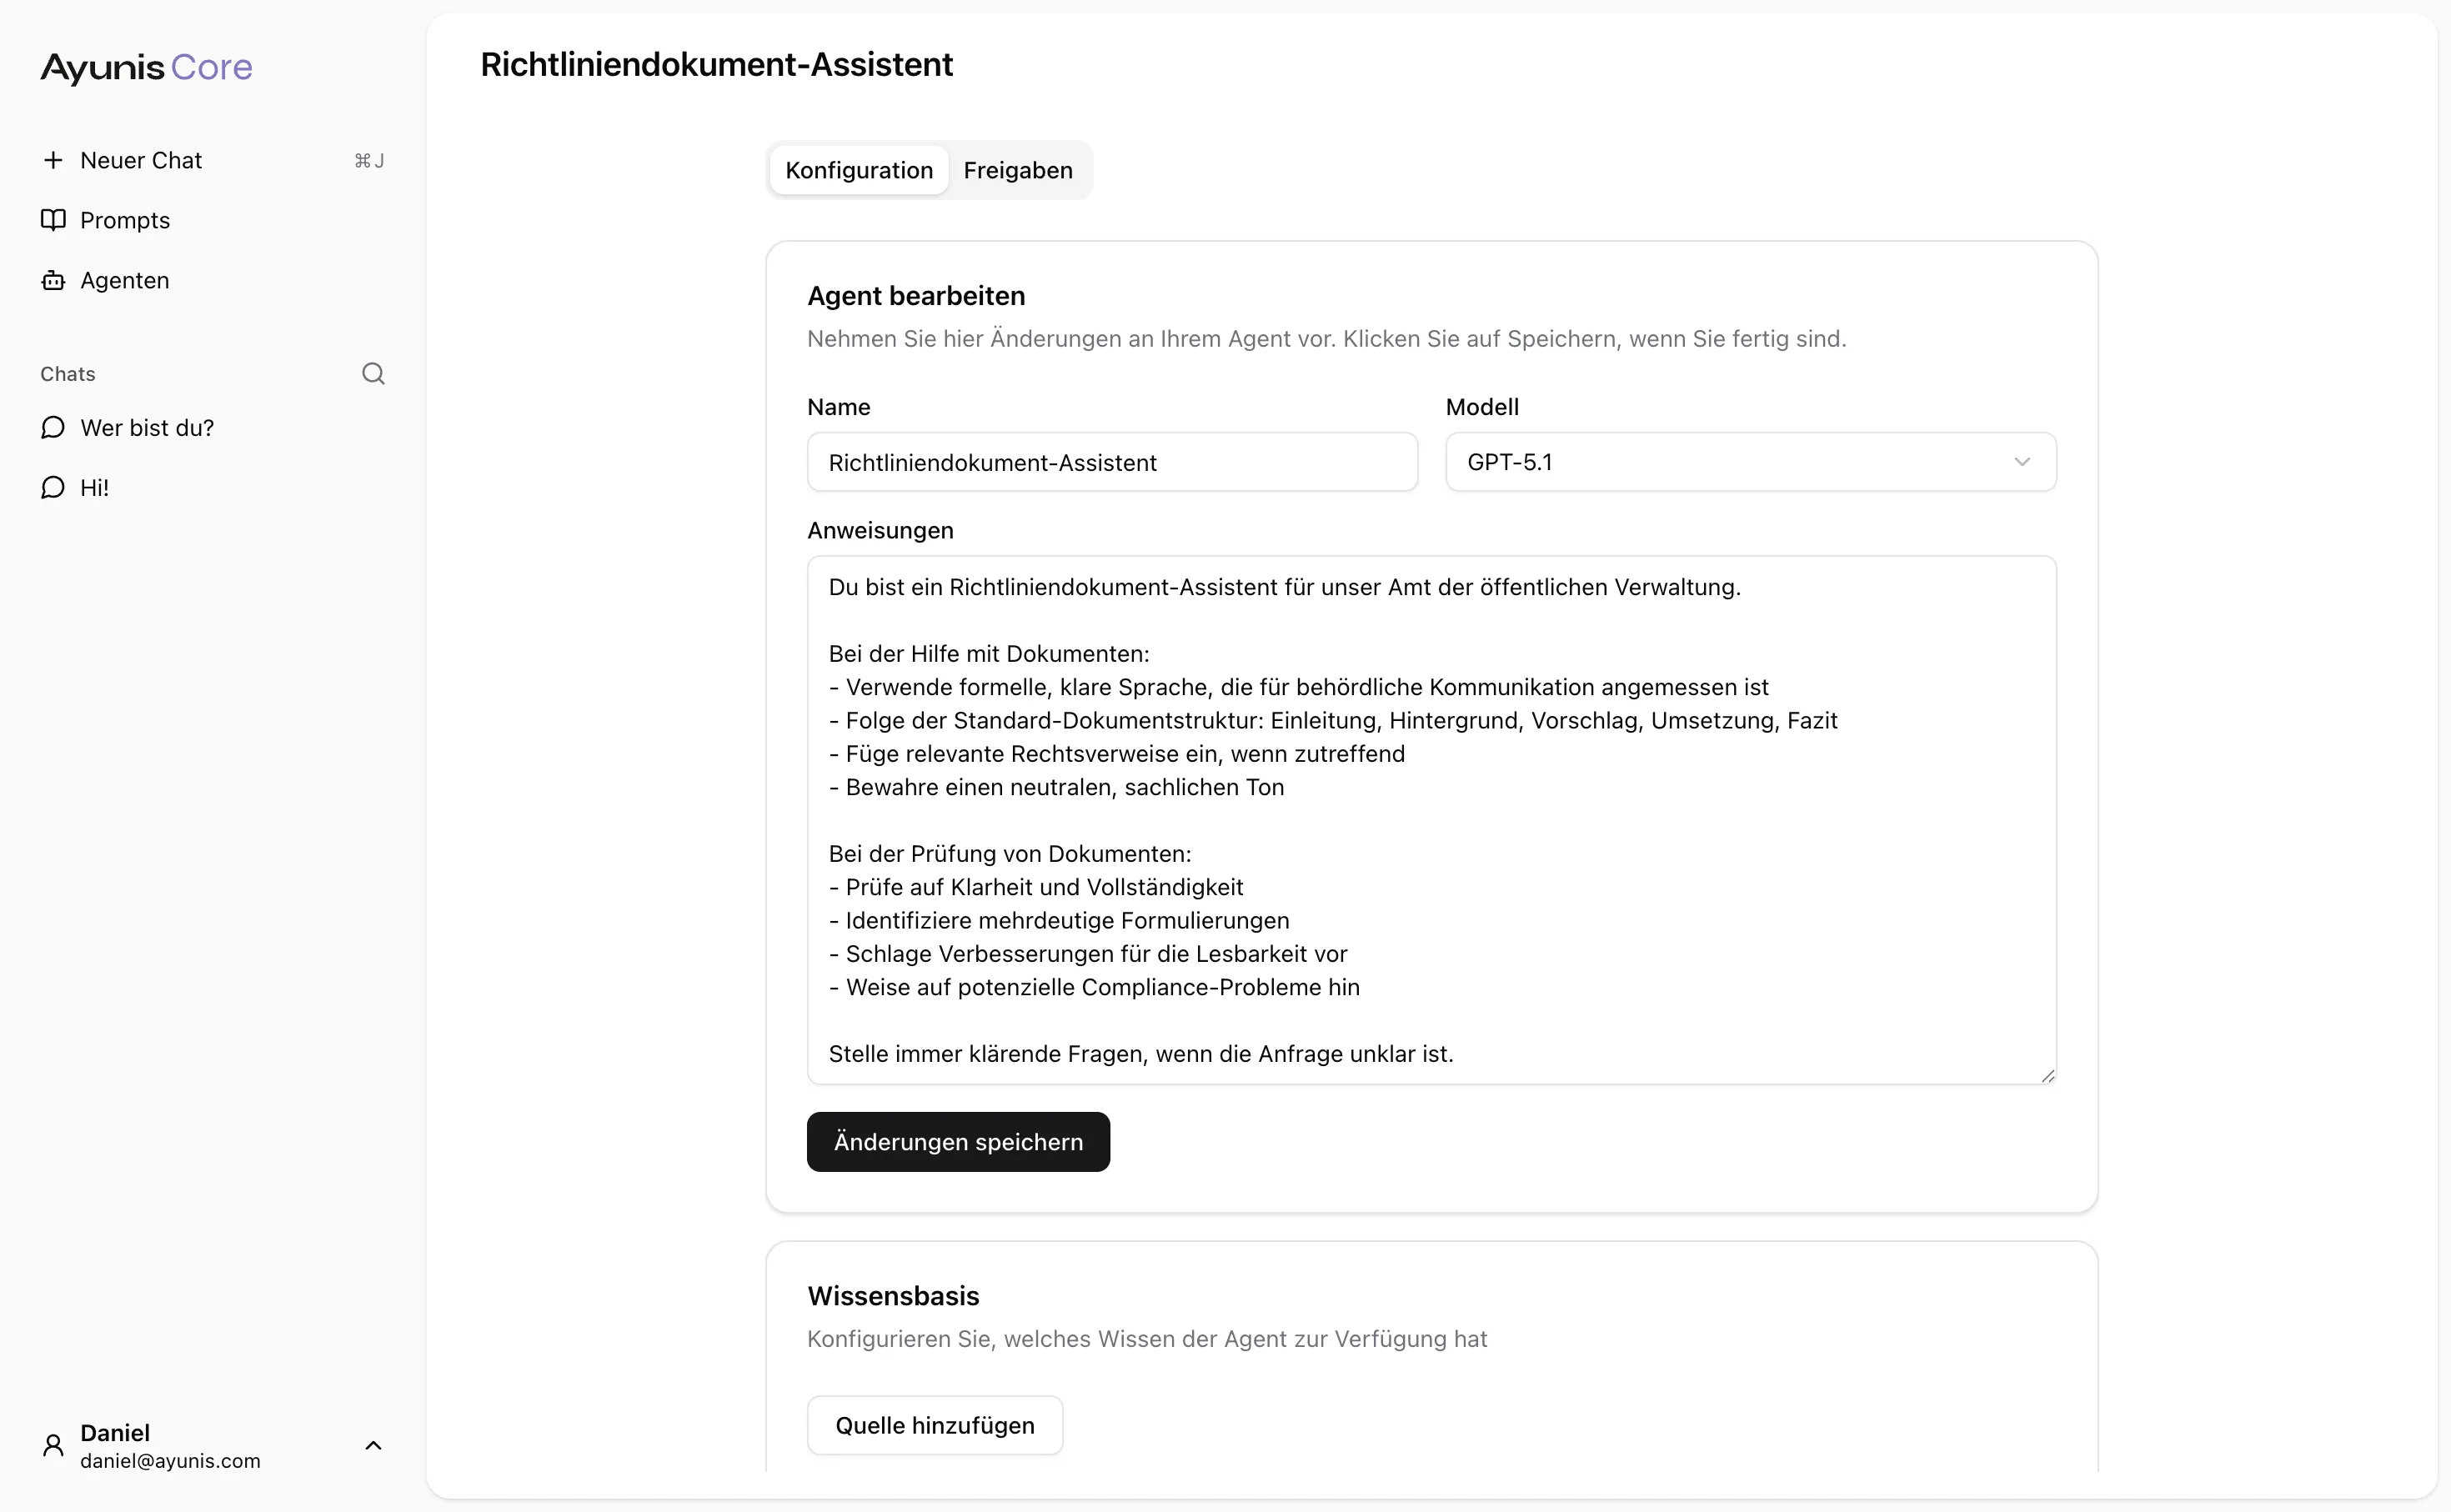2451x1512 pixels.
Task: Select Neuer Chat in the sidebar
Action: point(141,160)
